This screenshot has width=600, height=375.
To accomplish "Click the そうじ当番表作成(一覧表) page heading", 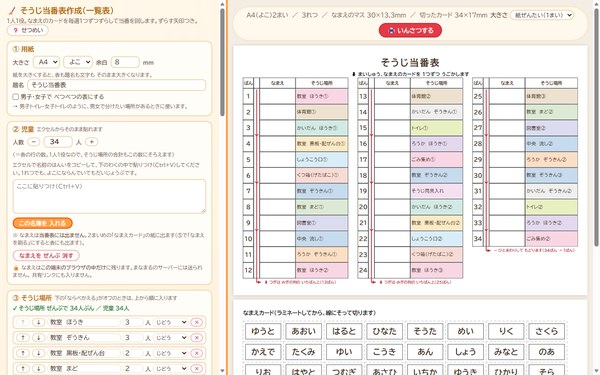I will [67, 11].
